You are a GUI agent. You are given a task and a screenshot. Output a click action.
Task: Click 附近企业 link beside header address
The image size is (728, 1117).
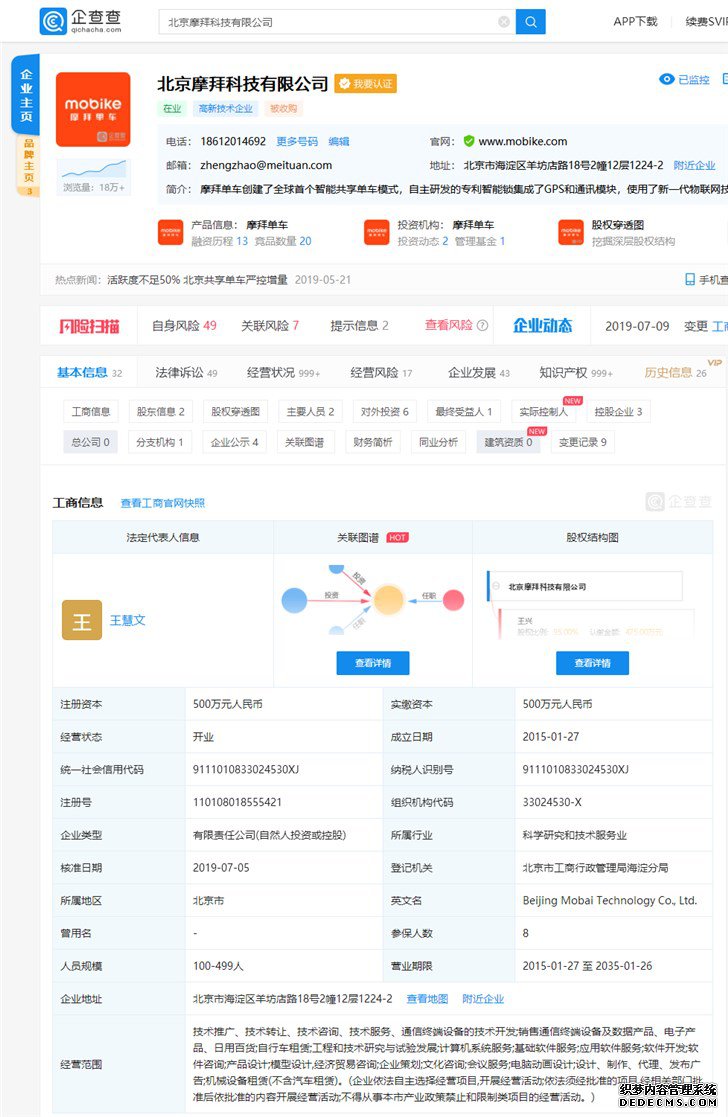click(695, 165)
